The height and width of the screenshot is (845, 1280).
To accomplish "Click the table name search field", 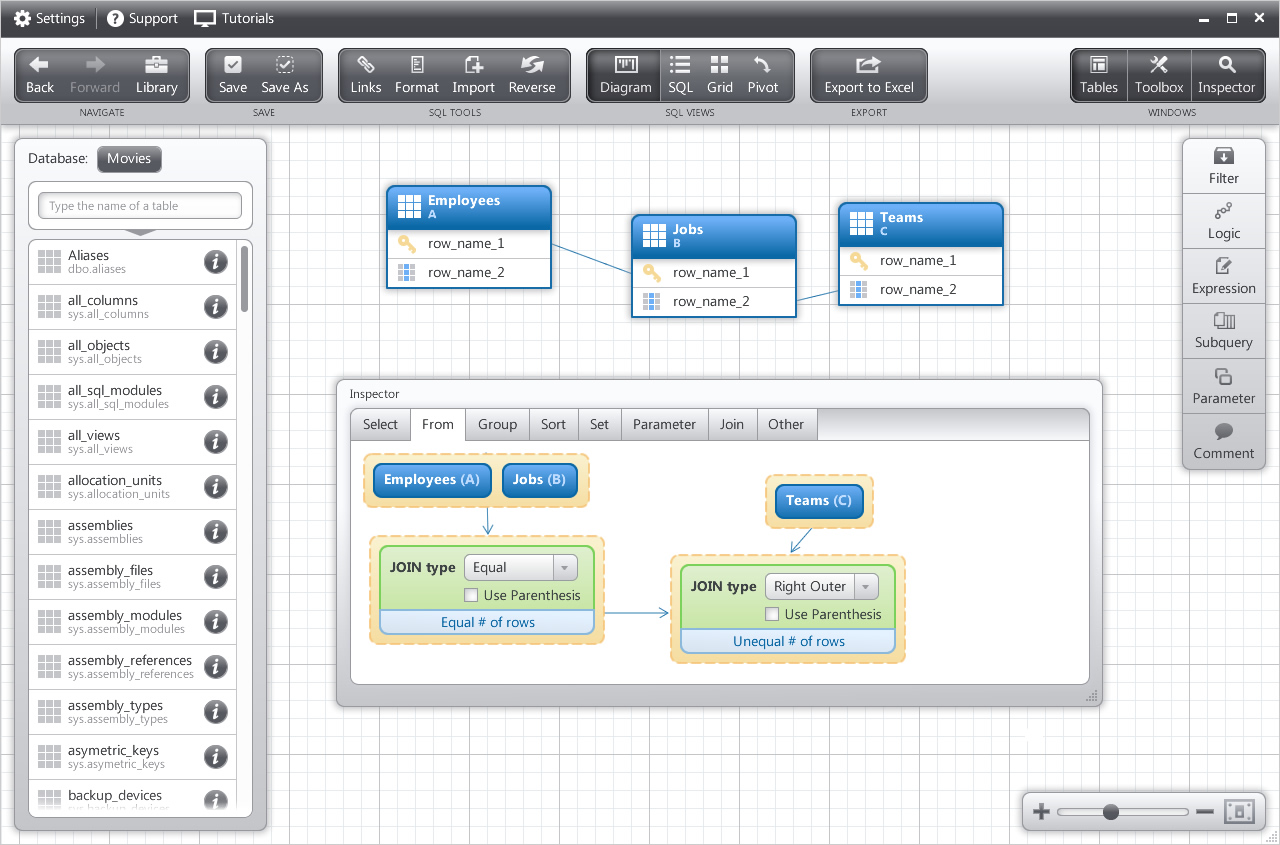I will (x=140, y=206).
